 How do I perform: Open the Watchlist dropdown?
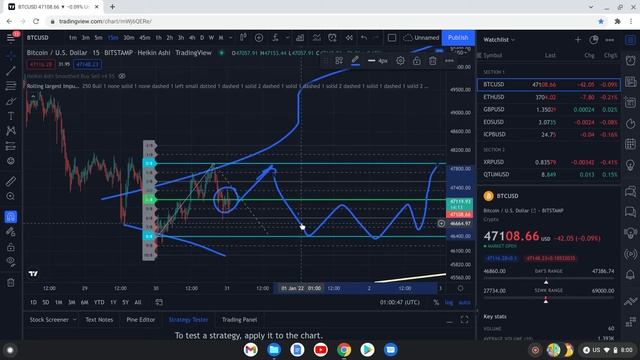point(499,40)
